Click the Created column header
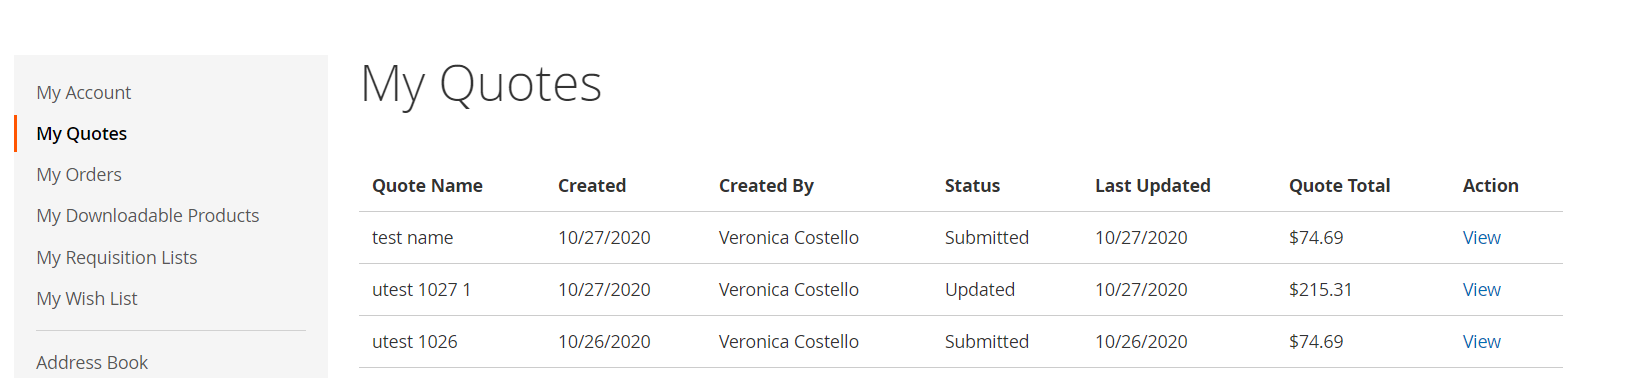Viewport: 1628px width, 378px height. tap(592, 185)
